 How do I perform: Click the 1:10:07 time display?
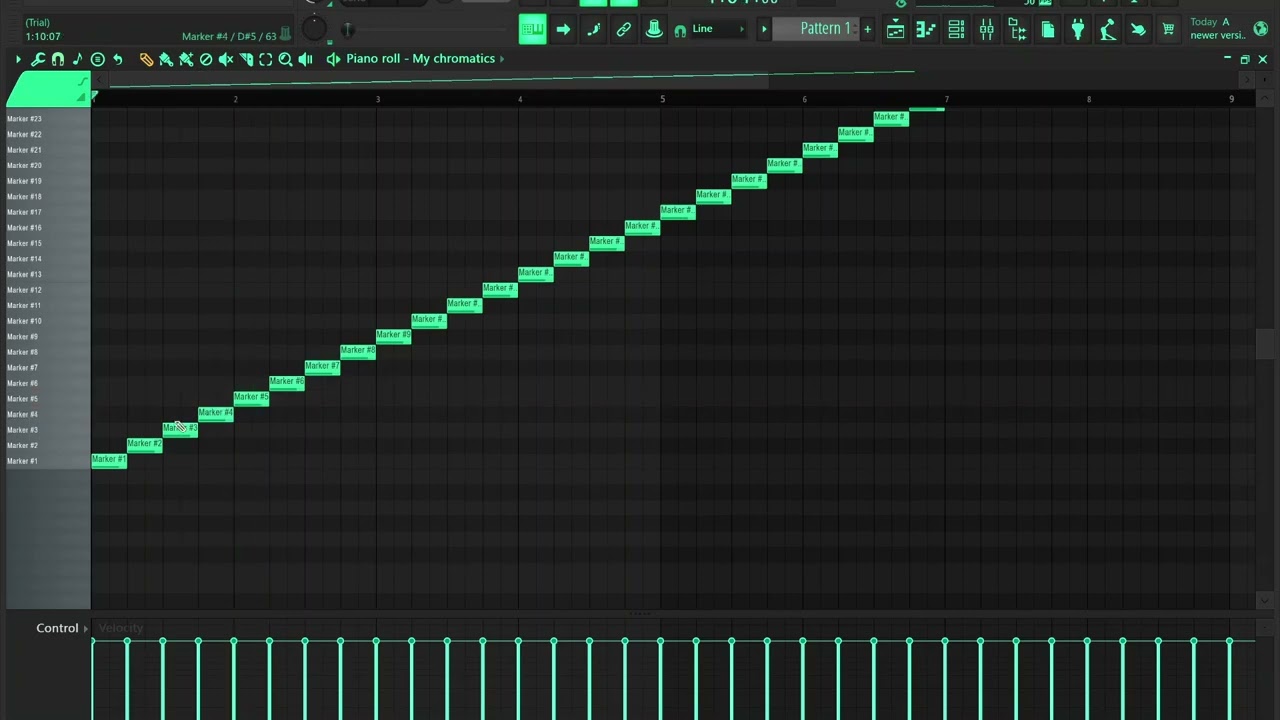43,37
